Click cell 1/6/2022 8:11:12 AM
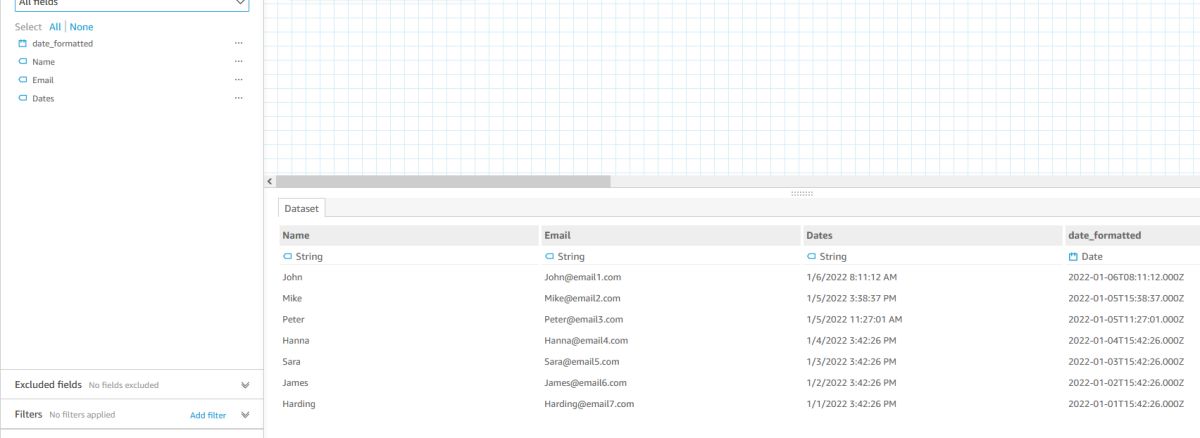Image resolution: width=1200 pixels, height=438 pixels. click(851, 277)
